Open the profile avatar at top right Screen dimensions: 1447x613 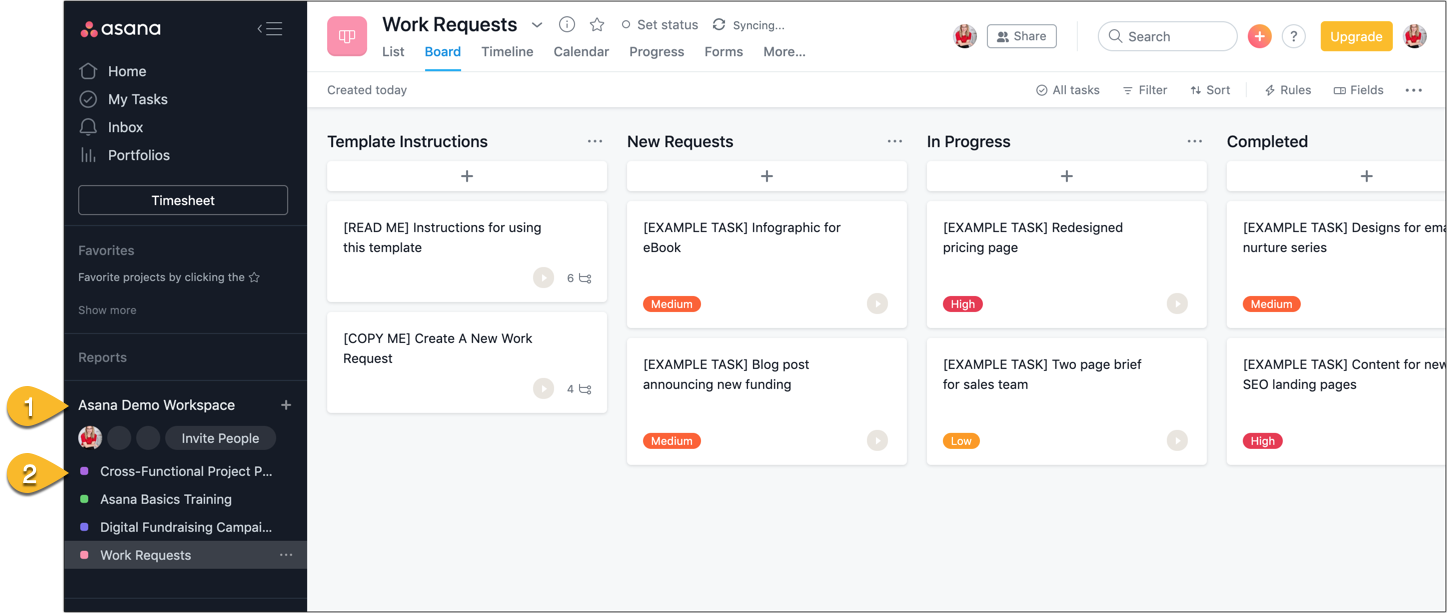point(1415,37)
